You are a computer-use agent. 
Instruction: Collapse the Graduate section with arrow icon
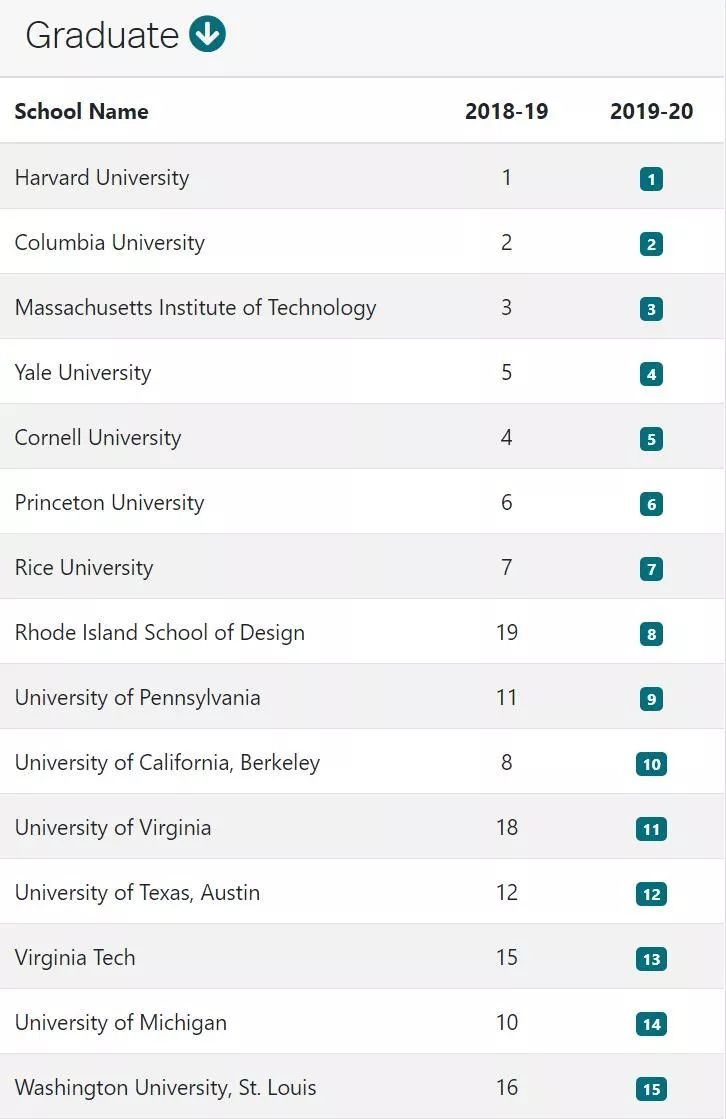point(207,34)
